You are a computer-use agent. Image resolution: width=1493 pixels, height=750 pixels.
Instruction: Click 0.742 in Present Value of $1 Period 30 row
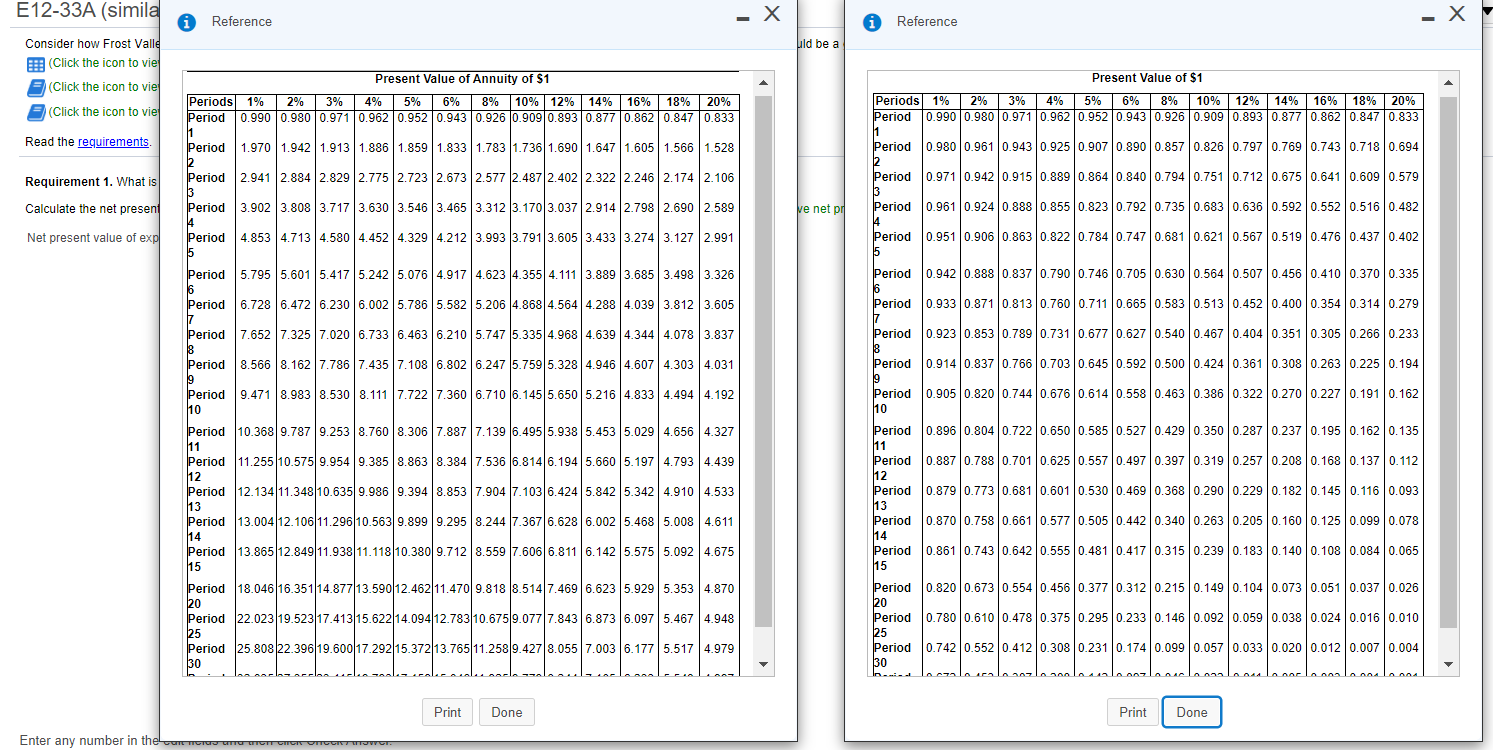point(941,648)
